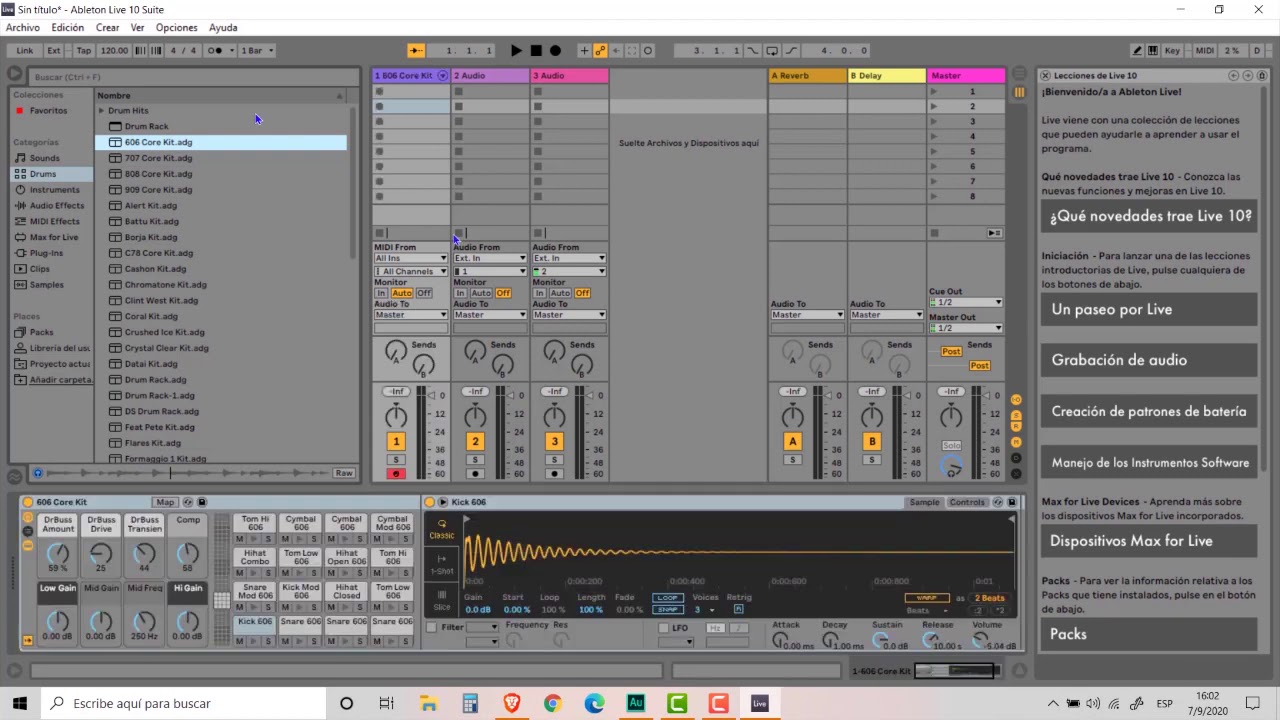Set track 1 Monitor to In
Screen dimensions: 1280x720
coord(381,293)
